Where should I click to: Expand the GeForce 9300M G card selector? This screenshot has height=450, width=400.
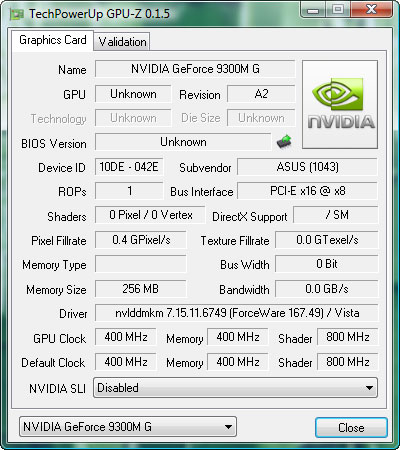coord(128,427)
